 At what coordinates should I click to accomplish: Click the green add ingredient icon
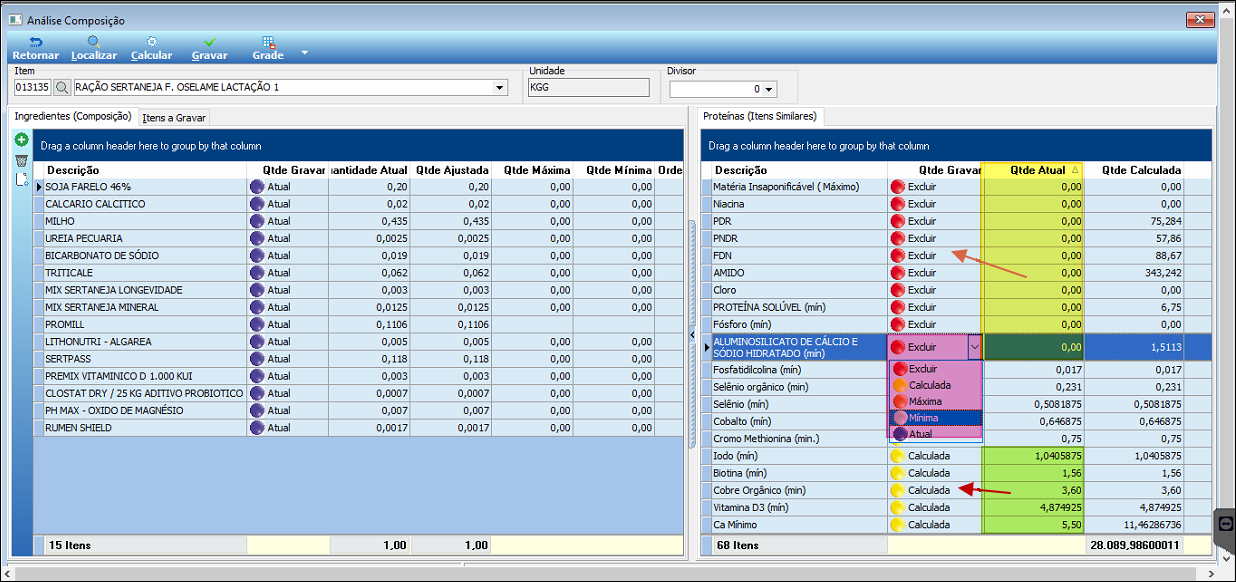click(21, 140)
